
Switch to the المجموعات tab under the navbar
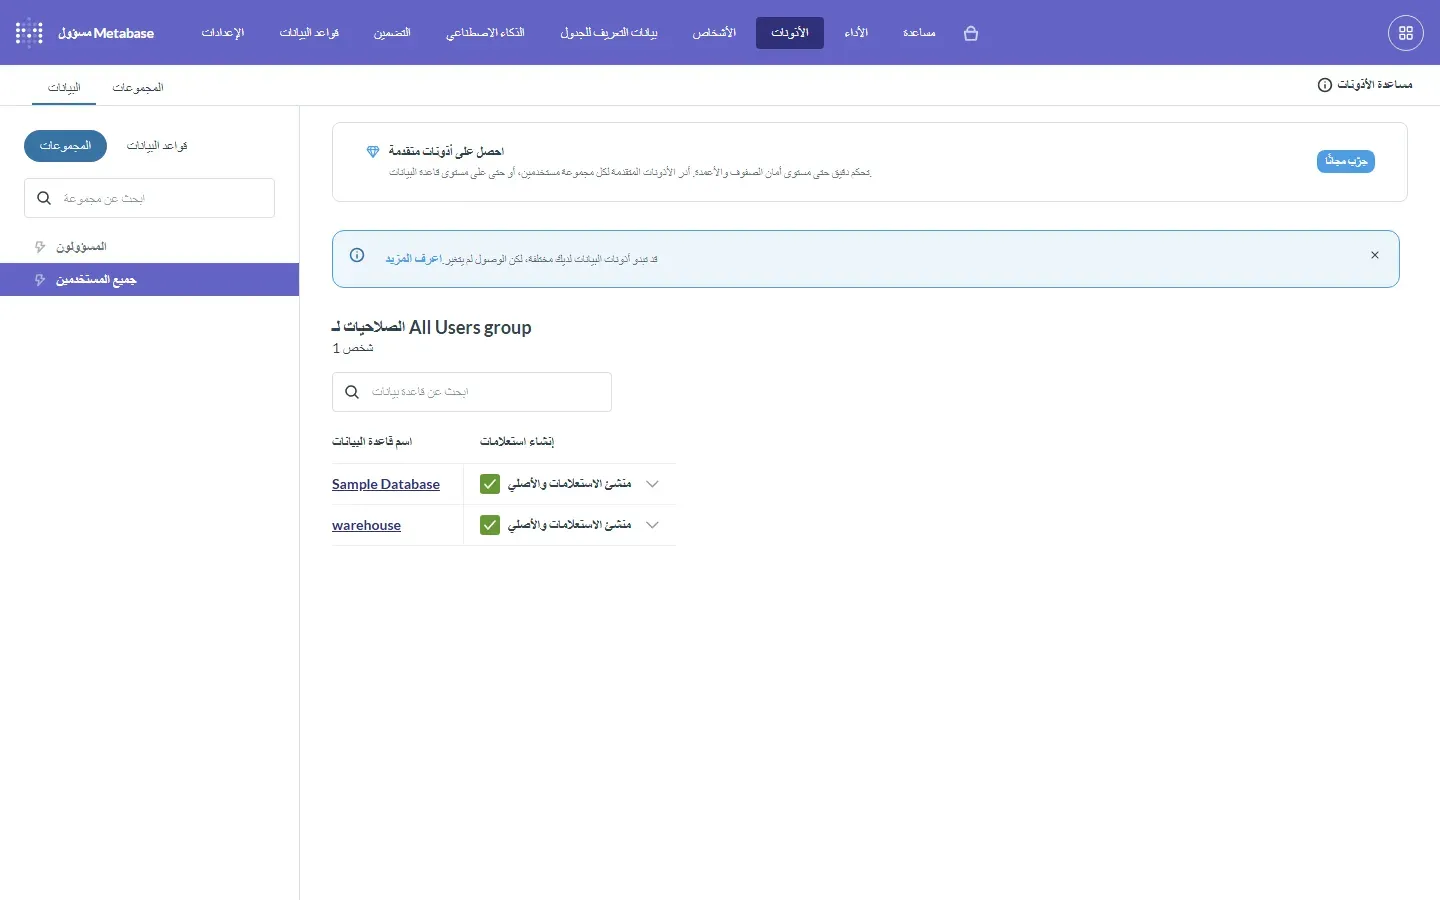(x=138, y=88)
